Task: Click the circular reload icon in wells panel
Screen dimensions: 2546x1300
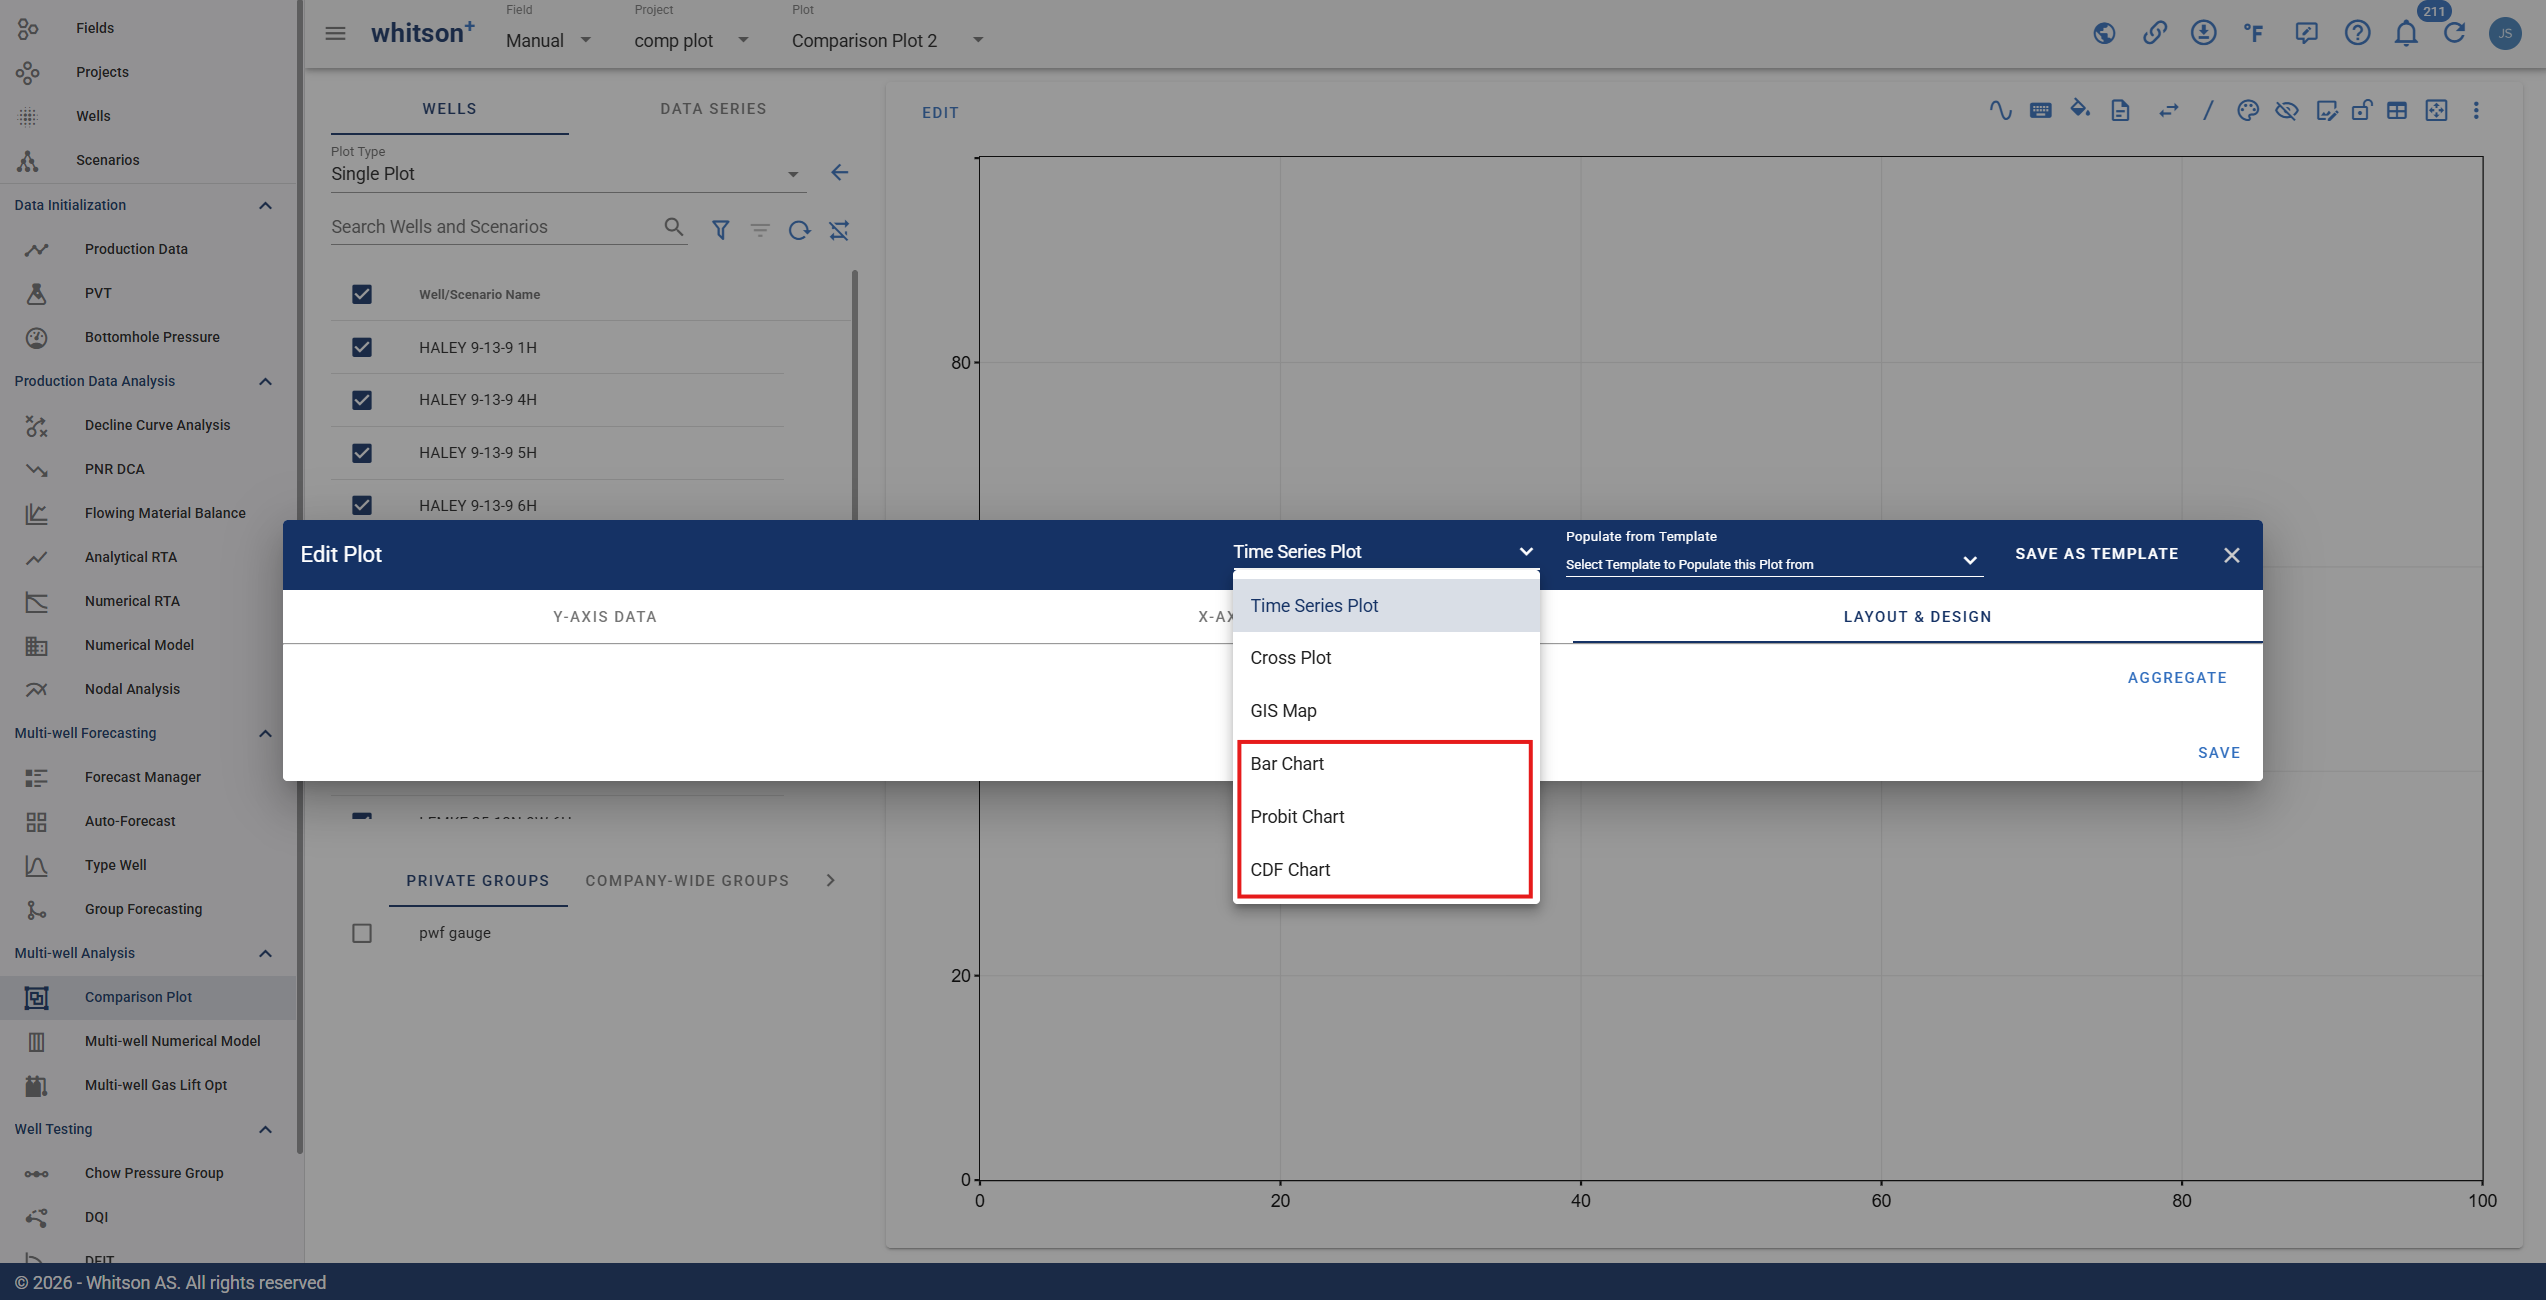Action: (799, 230)
